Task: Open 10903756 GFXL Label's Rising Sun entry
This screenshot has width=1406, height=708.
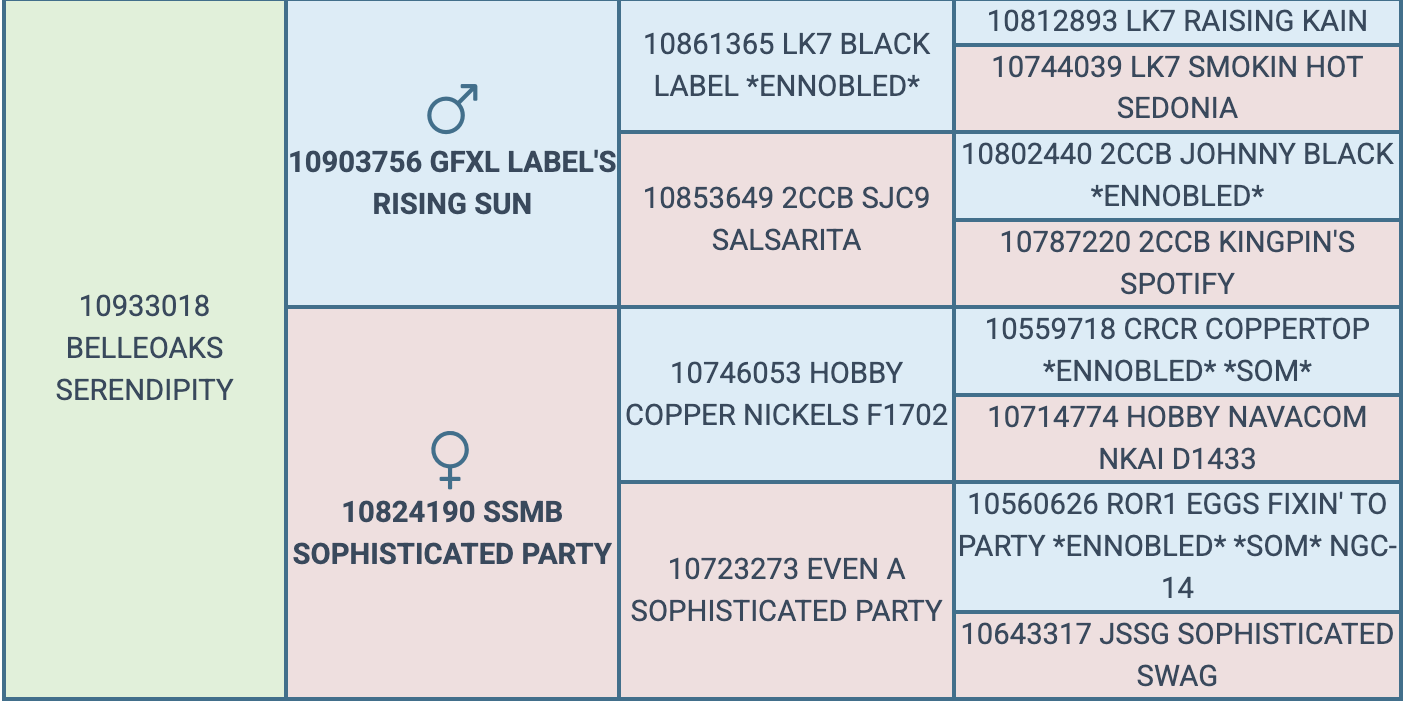Action: pyautogui.click(x=452, y=183)
